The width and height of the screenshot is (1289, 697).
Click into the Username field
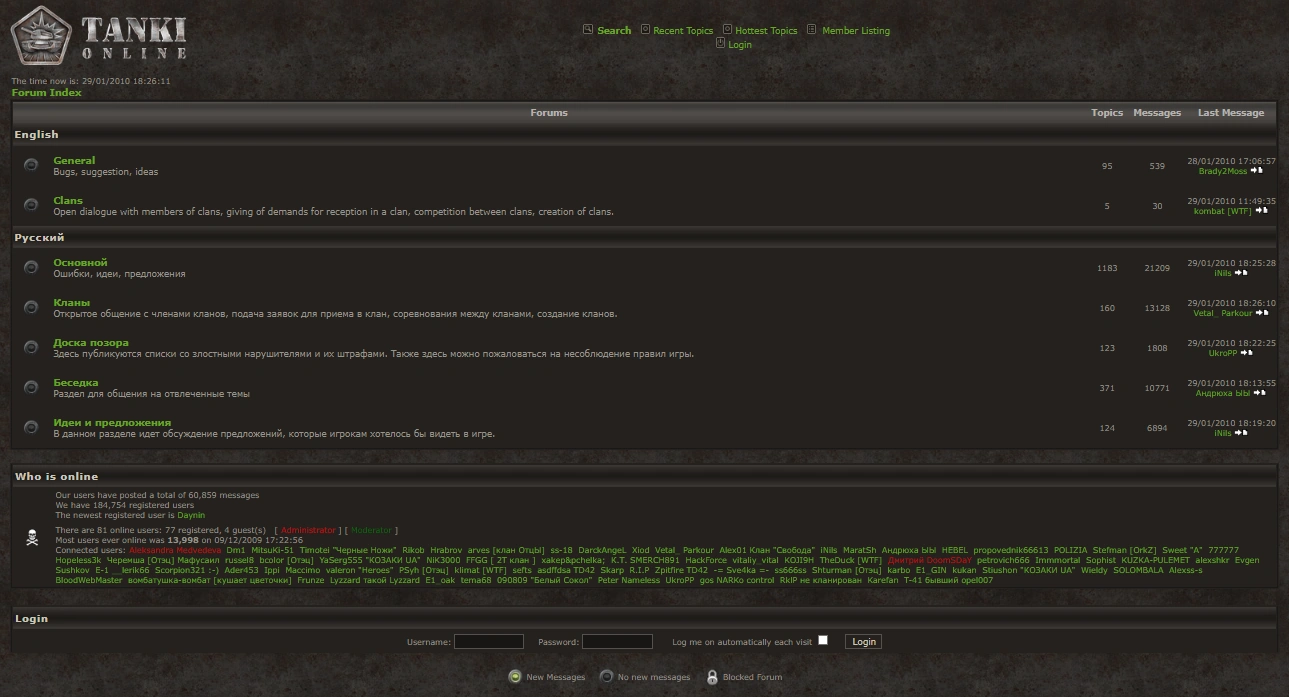pos(489,642)
